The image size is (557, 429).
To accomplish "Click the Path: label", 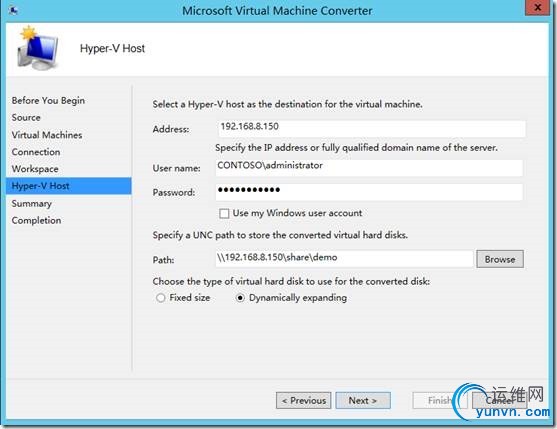I will (163, 260).
